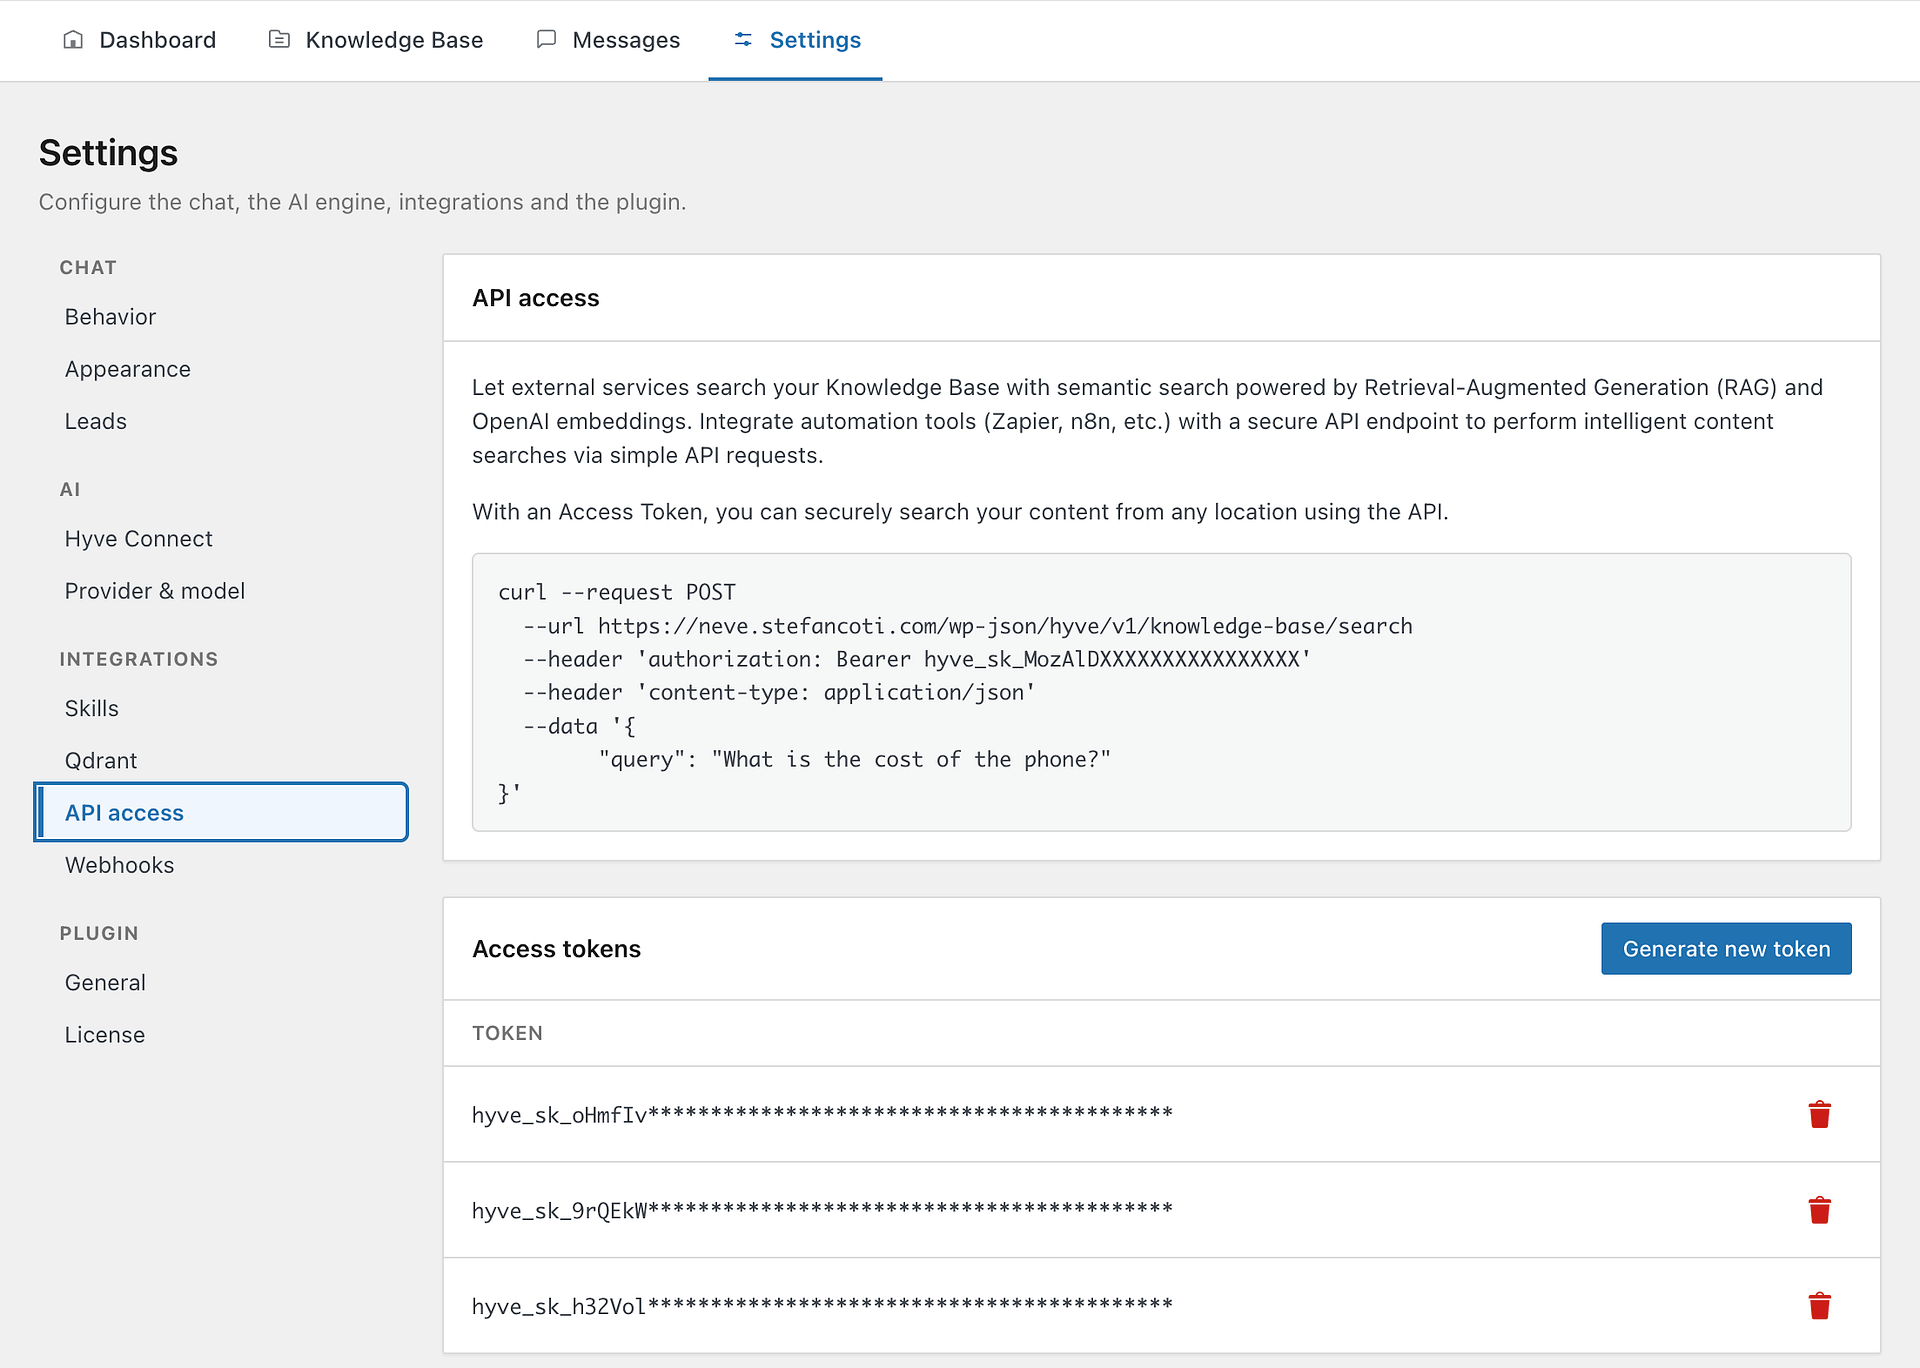Open Provider & model settings
Image resolution: width=1920 pixels, height=1368 pixels.
[220, 591]
